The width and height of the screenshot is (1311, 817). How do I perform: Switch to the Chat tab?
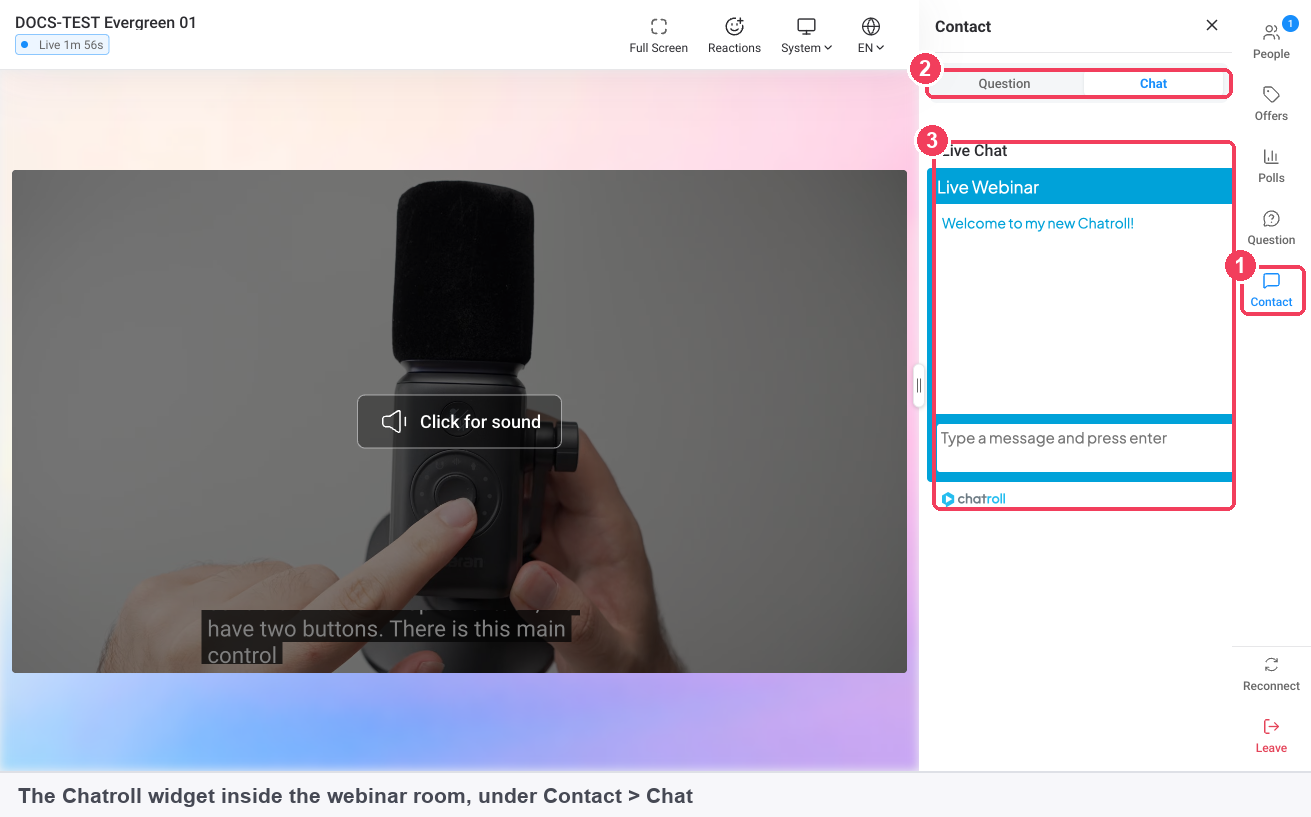[1154, 84]
